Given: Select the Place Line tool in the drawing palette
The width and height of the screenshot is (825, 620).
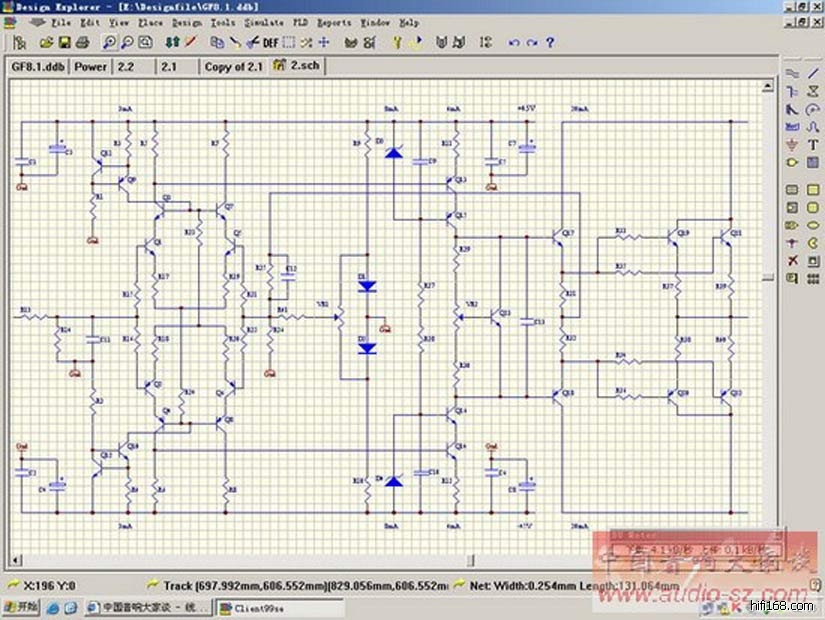Looking at the screenshot, I should [813, 74].
